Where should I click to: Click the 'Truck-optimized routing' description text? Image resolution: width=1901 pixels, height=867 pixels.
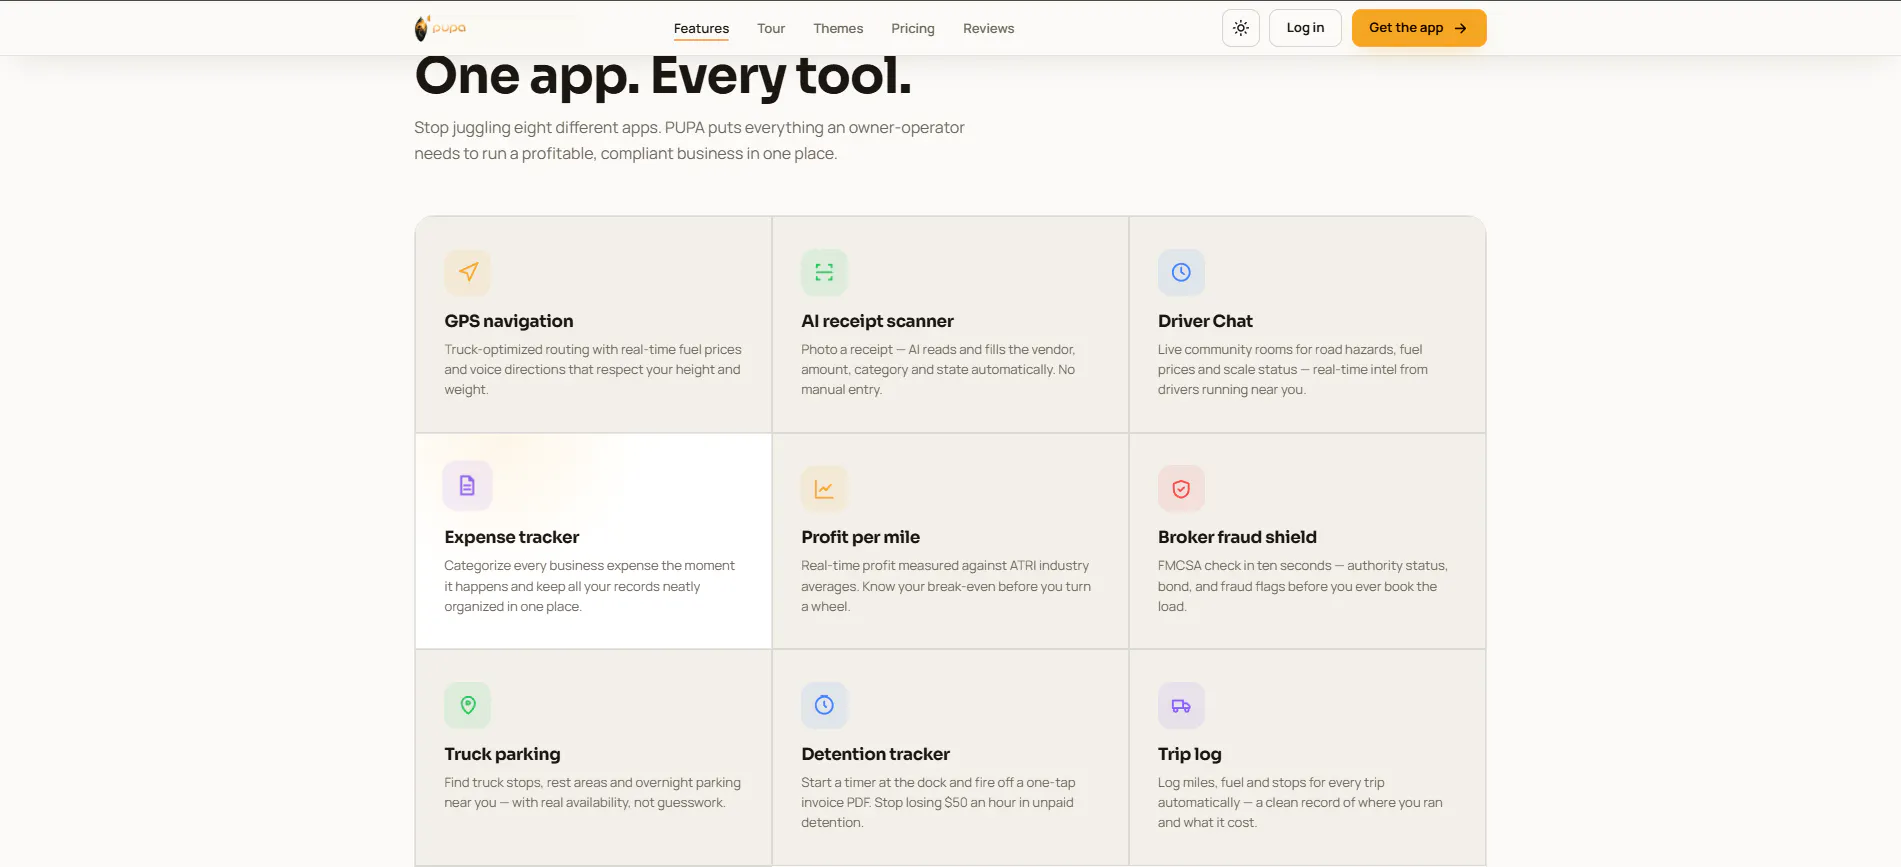click(593, 369)
